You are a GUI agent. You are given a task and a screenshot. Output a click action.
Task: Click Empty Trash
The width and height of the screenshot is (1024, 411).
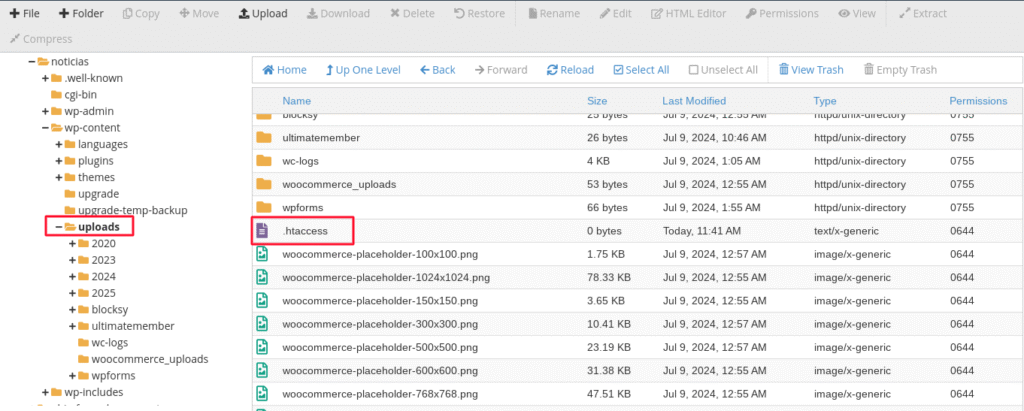click(x=900, y=70)
